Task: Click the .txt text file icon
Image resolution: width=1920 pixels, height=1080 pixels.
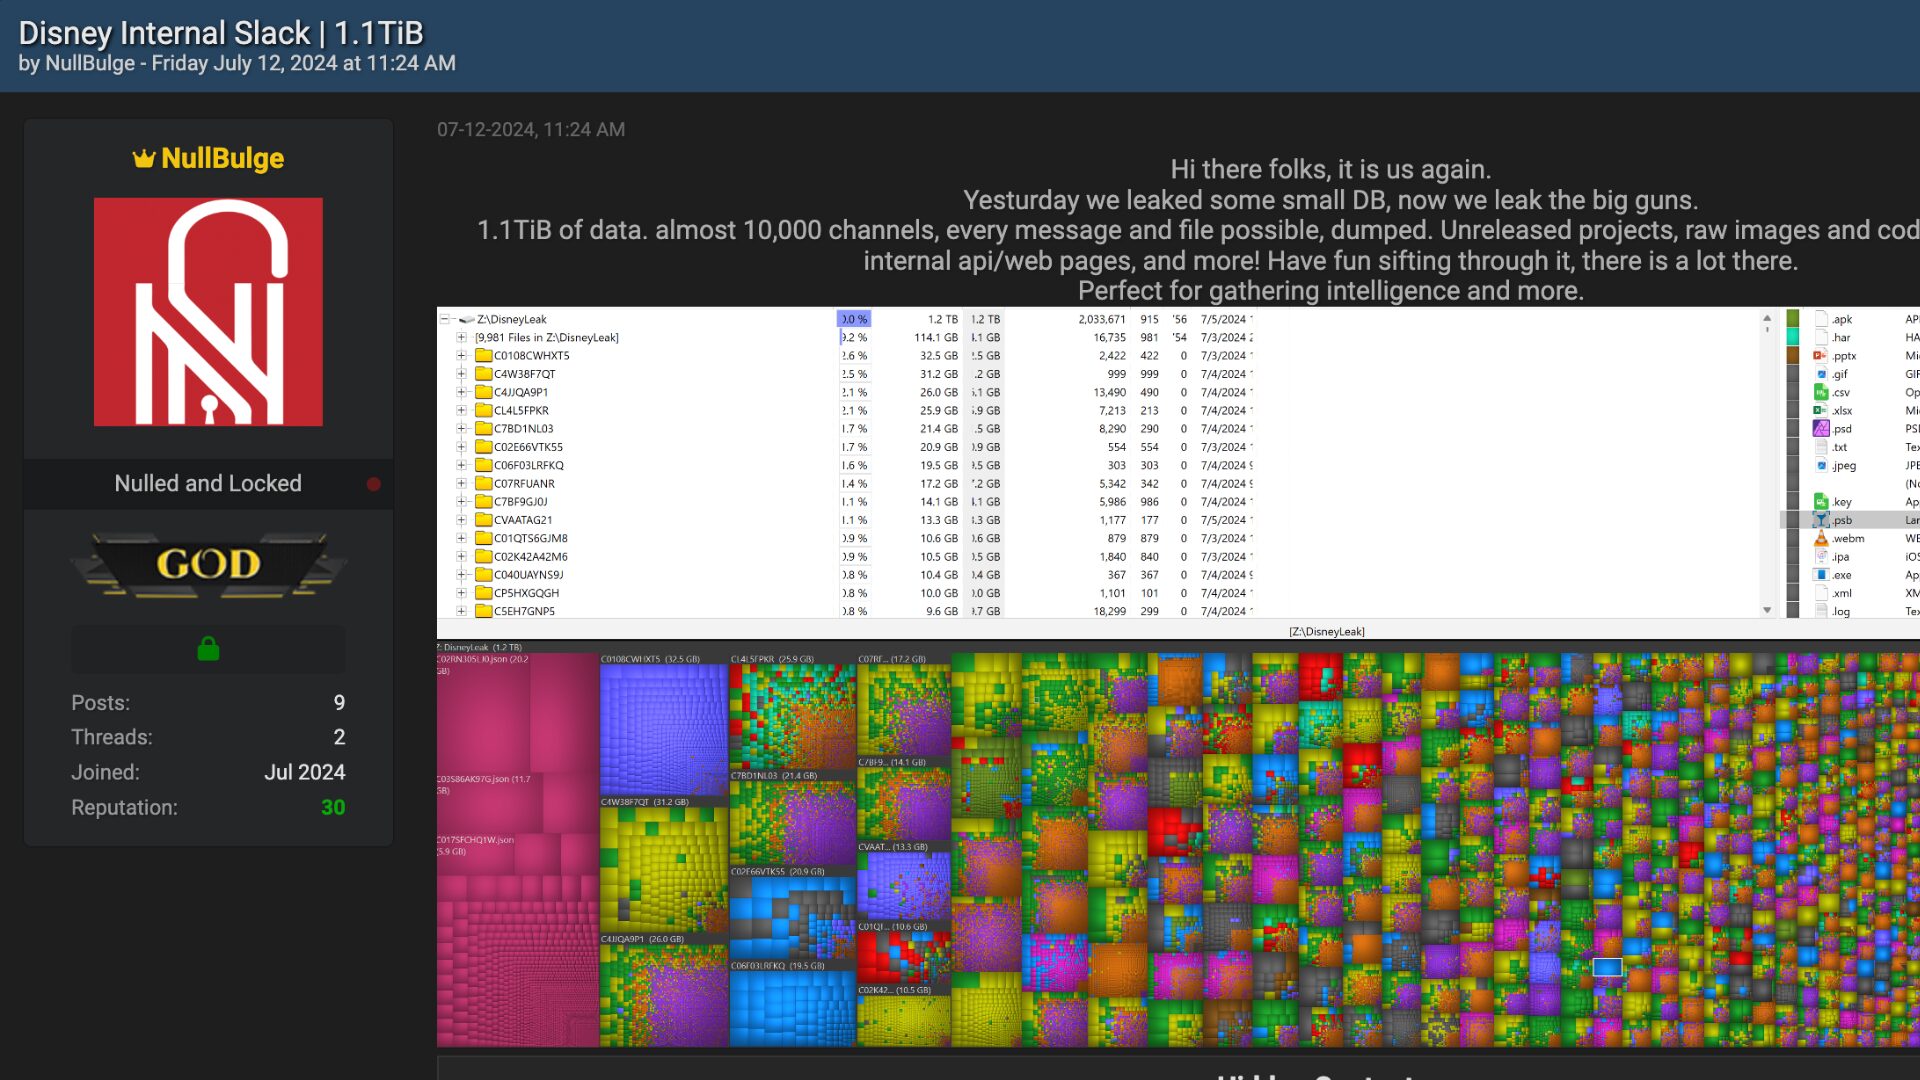Action: click(1821, 447)
